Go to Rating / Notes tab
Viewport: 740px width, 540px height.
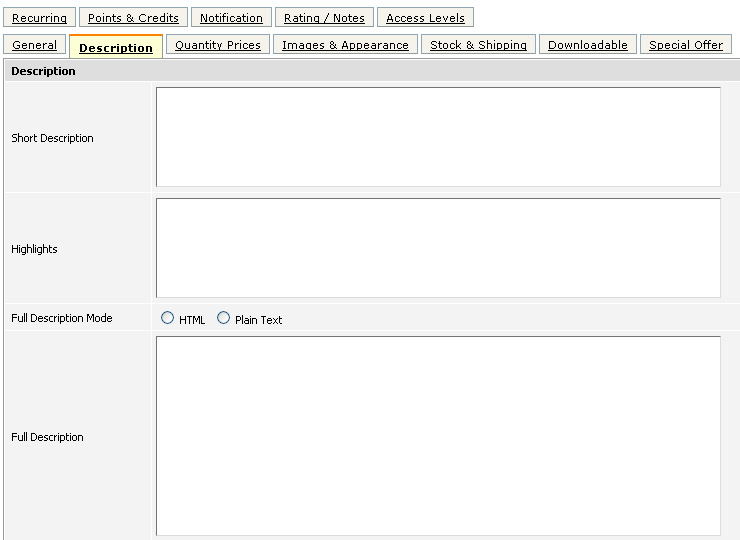coord(324,17)
